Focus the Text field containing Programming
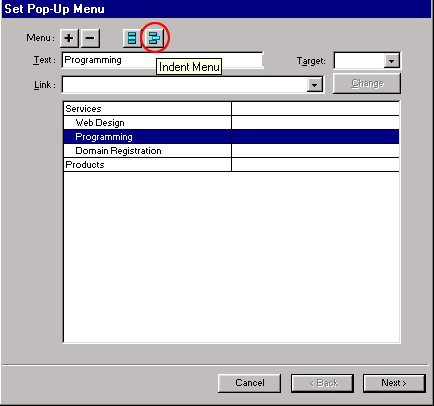 (162, 60)
